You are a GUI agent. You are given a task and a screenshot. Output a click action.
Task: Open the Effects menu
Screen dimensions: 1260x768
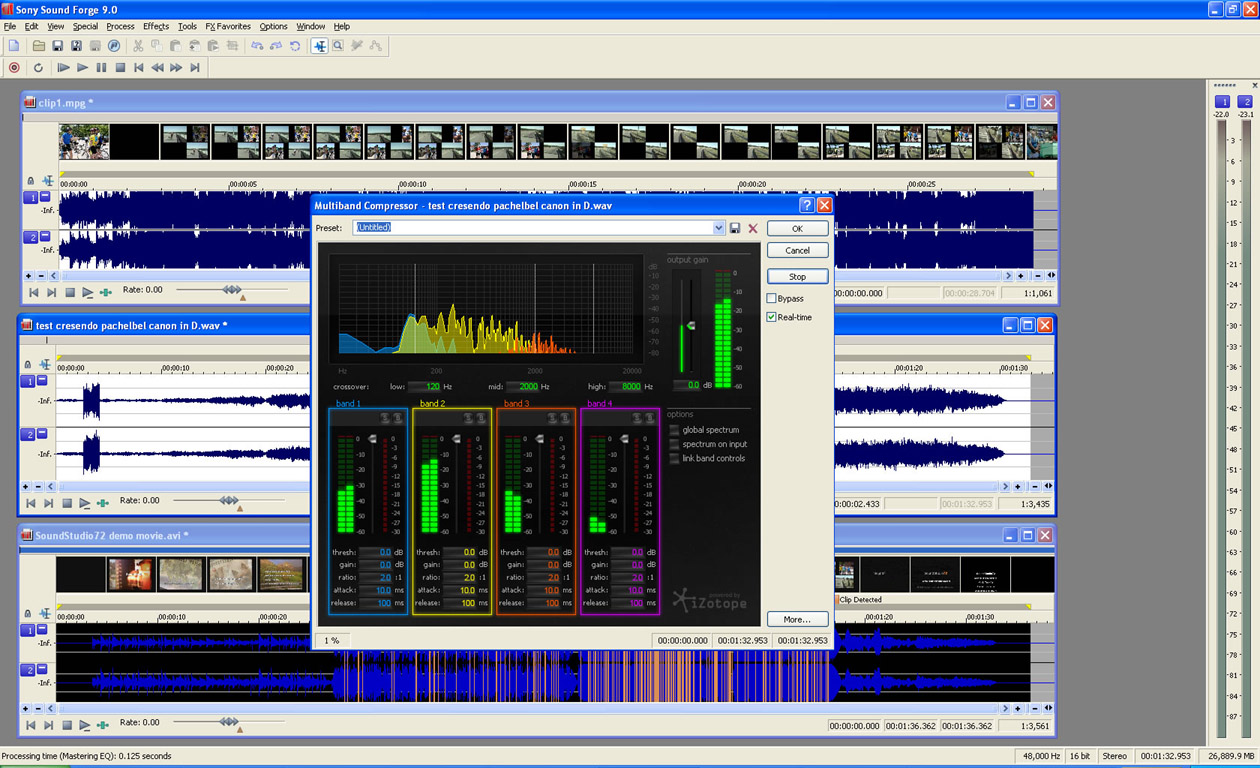click(156, 26)
